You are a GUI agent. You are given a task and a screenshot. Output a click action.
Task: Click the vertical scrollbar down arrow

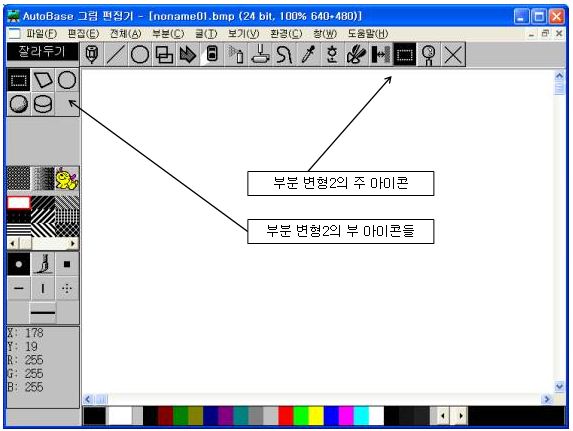559,386
